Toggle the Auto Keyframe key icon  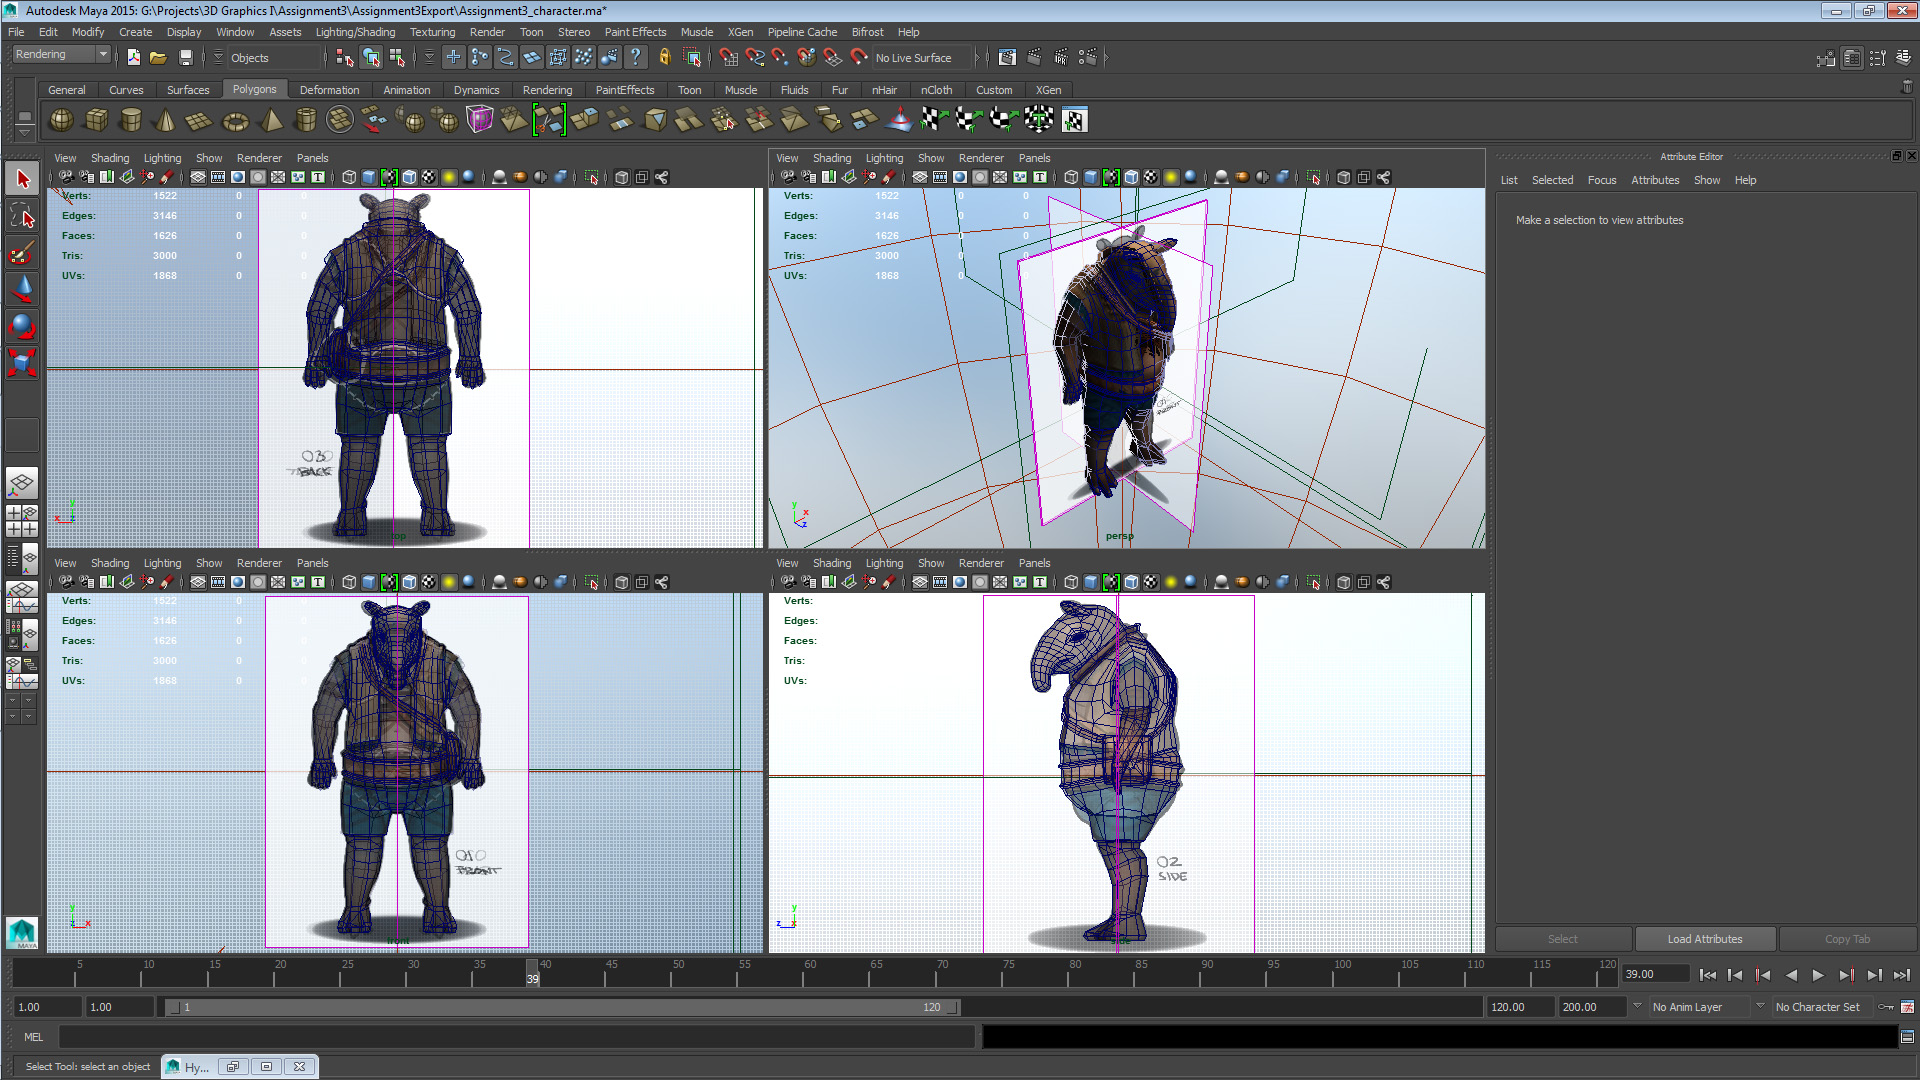pyautogui.click(x=1886, y=1007)
